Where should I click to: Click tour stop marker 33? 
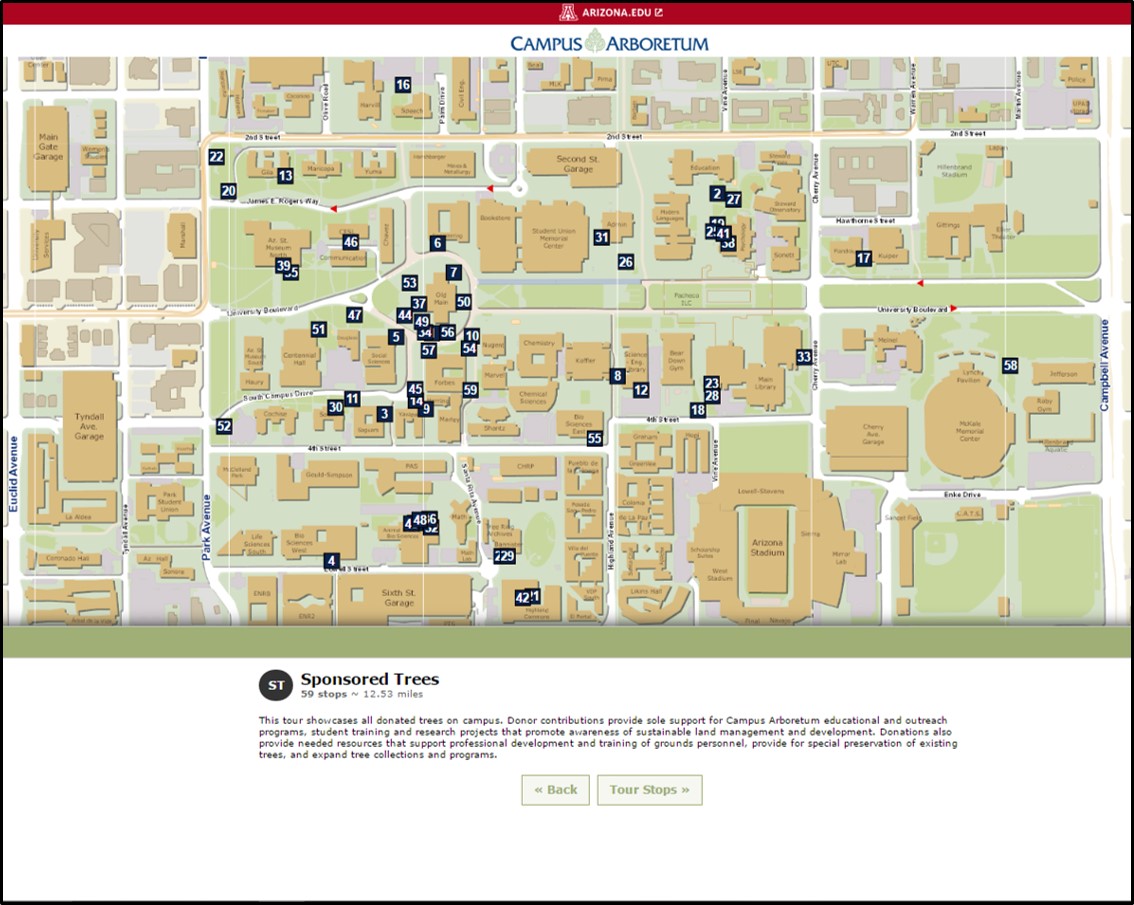click(804, 357)
